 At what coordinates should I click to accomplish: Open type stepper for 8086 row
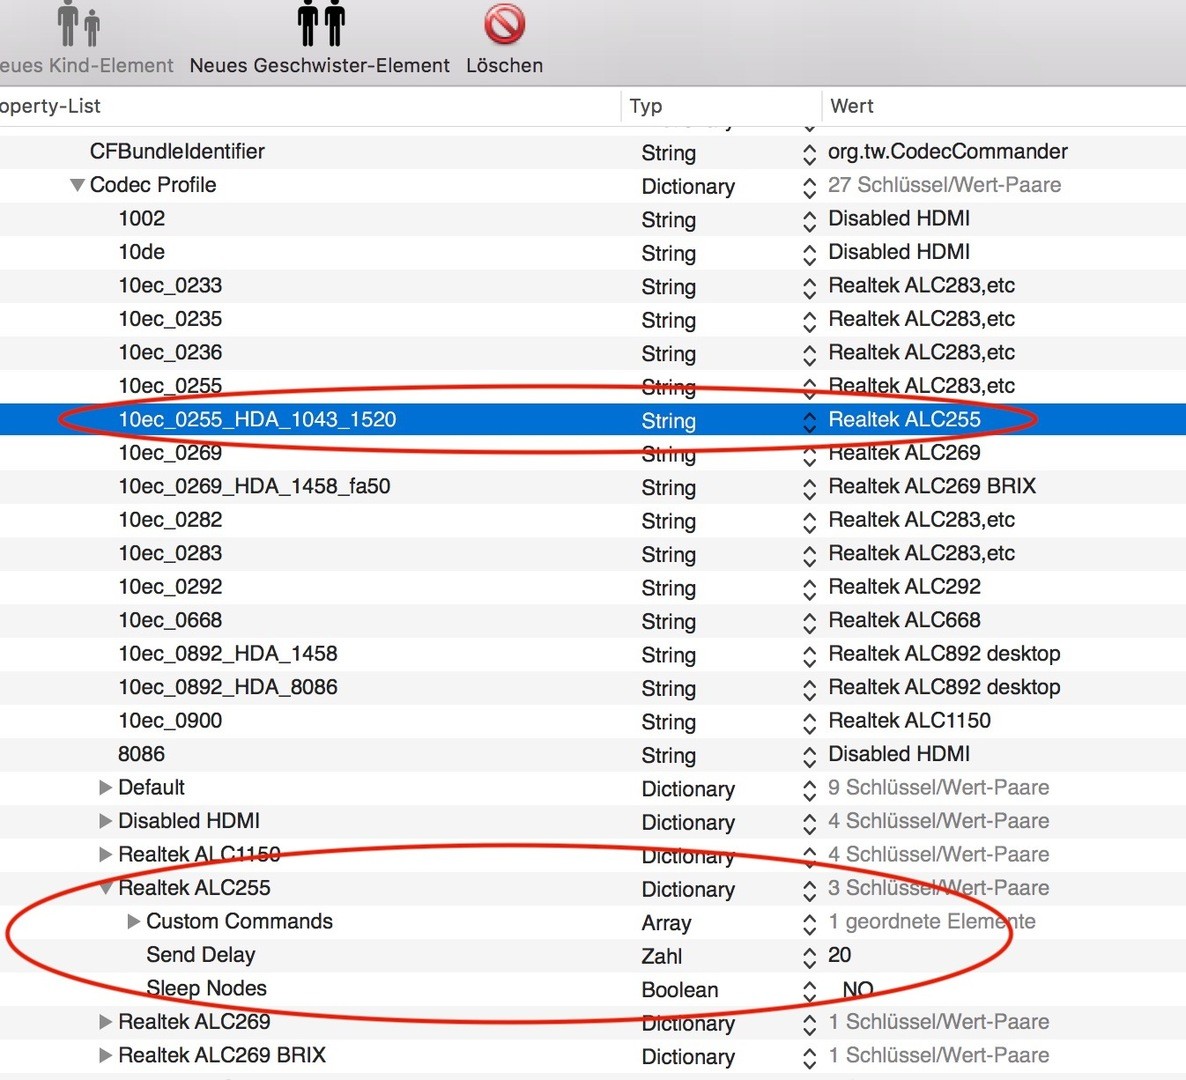point(809,756)
